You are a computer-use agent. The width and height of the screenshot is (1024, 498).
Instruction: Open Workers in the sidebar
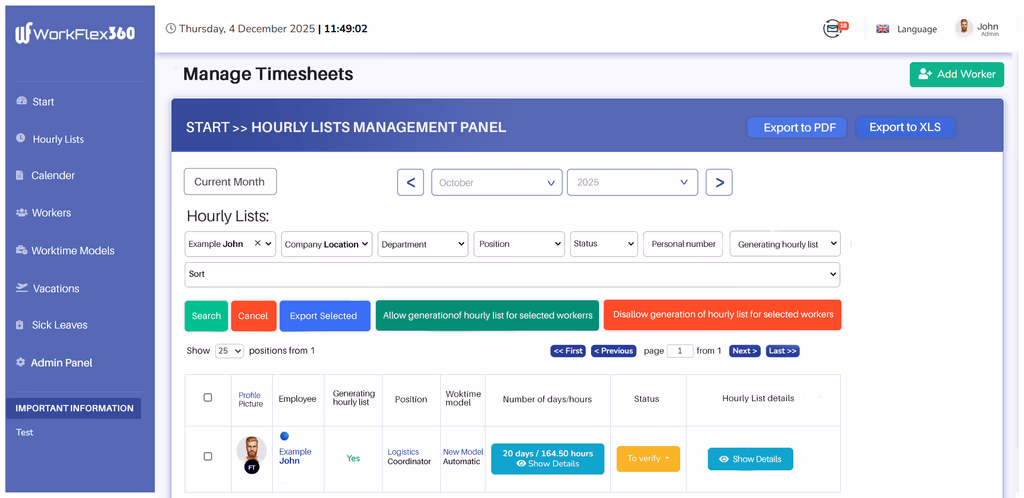[51, 213]
